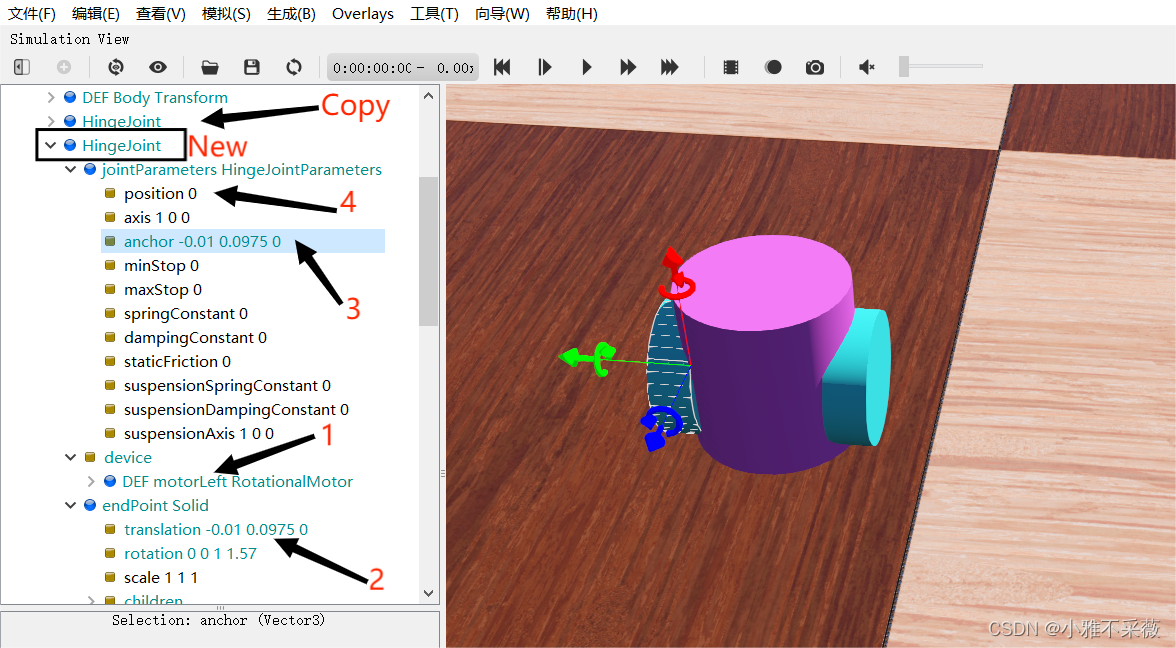The image size is (1176, 648).
Task: Collapse the jointParameters HingeJointParameters node
Action: [70, 170]
